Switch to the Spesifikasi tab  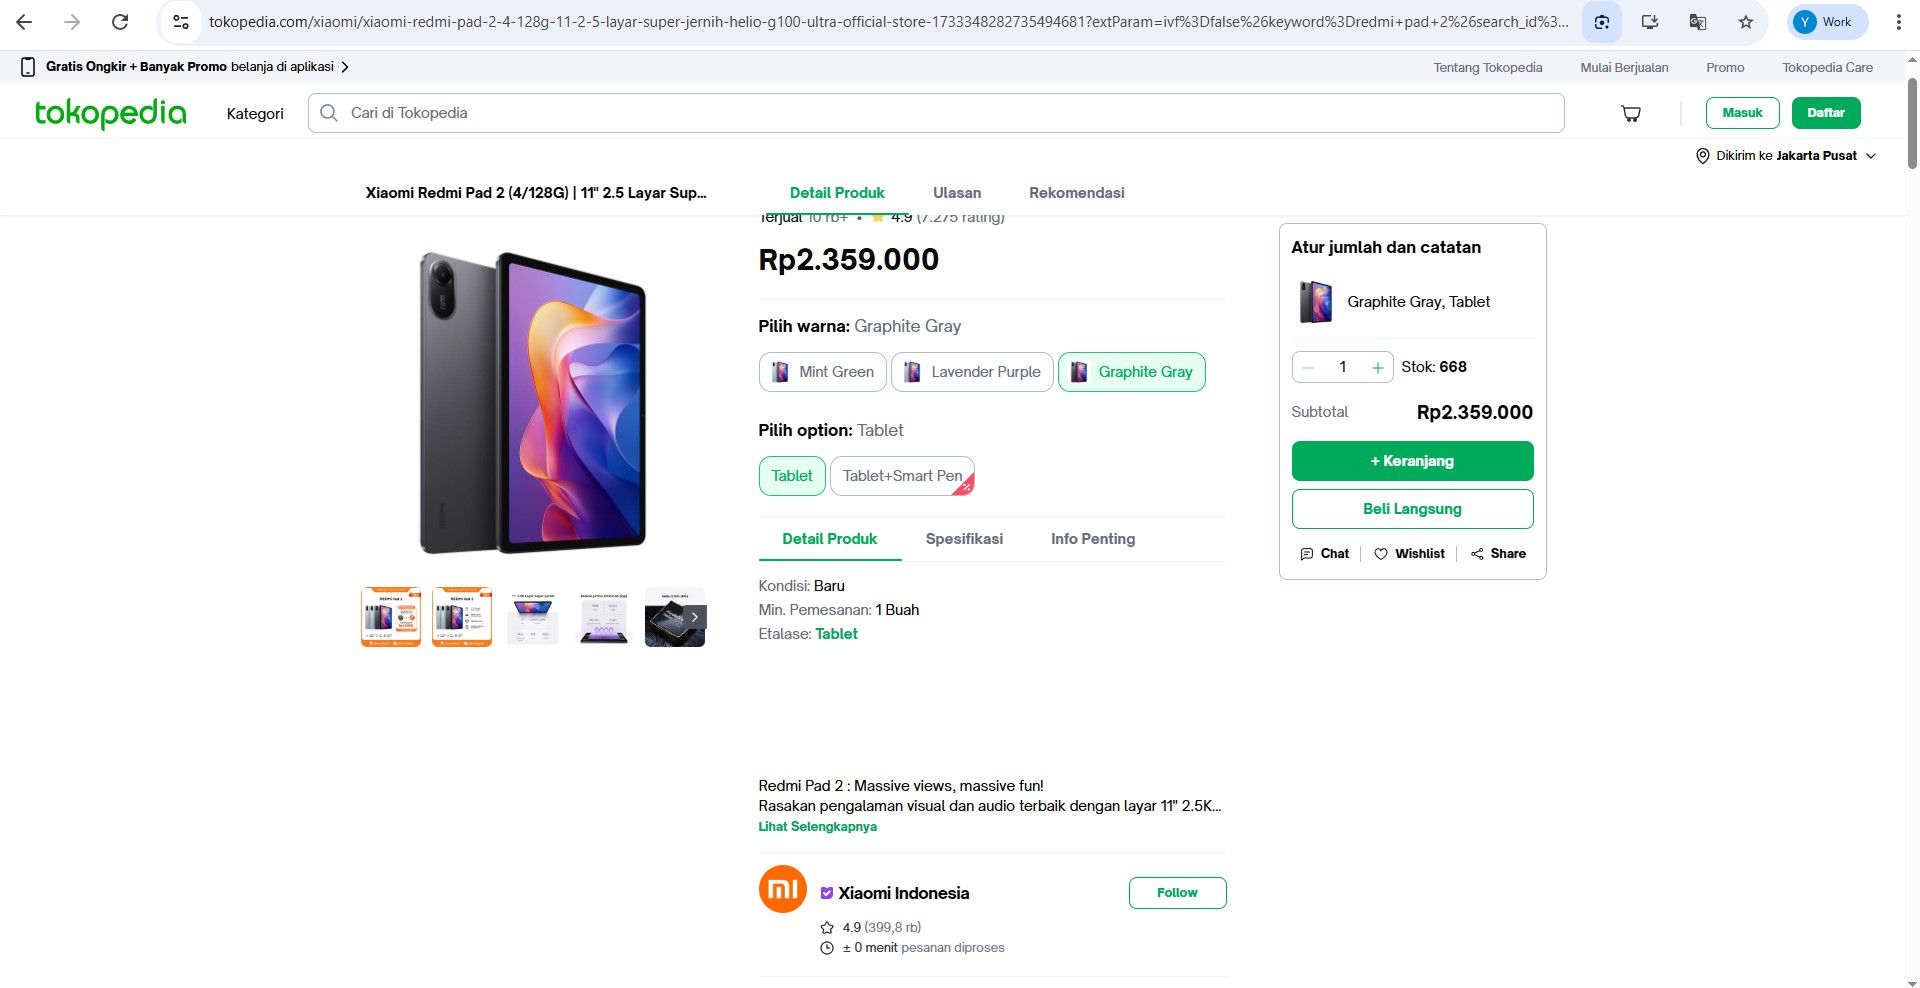pos(964,539)
